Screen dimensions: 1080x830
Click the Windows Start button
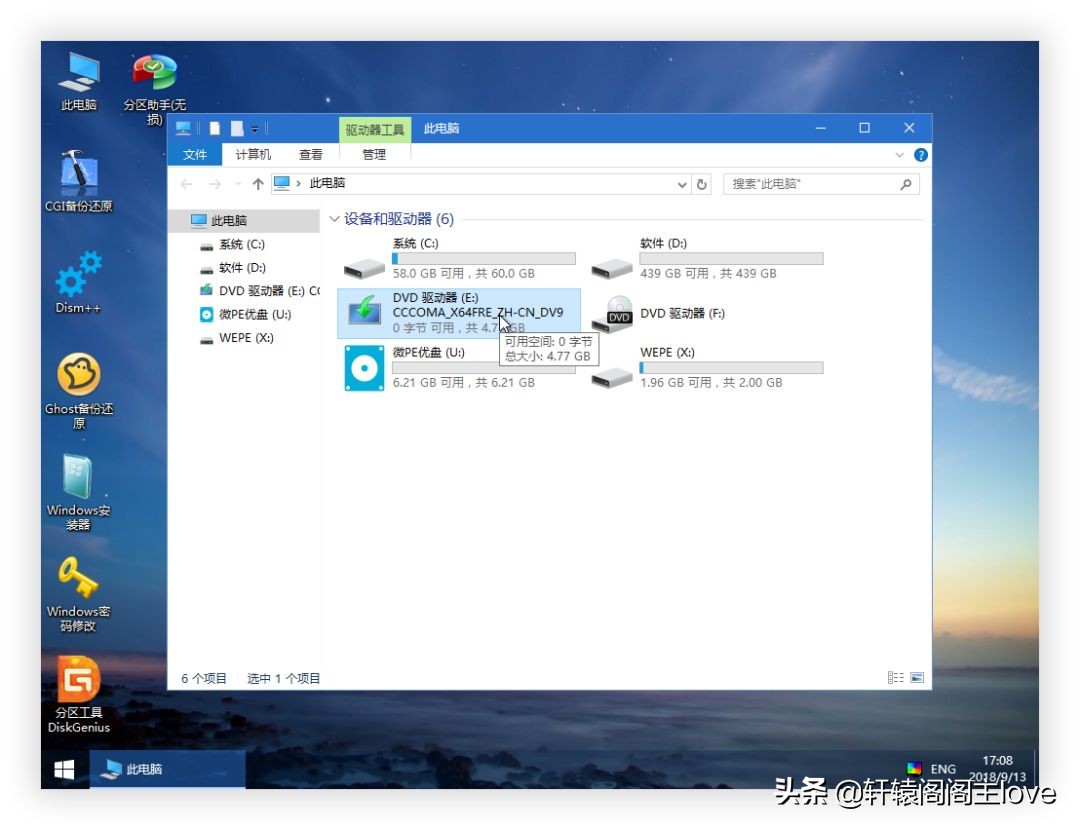(x=64, y=768)
